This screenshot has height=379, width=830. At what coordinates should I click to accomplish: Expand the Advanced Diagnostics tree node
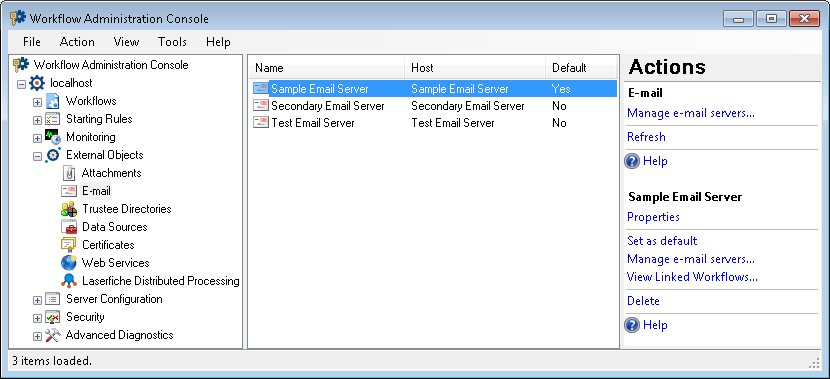coord(37,336)
